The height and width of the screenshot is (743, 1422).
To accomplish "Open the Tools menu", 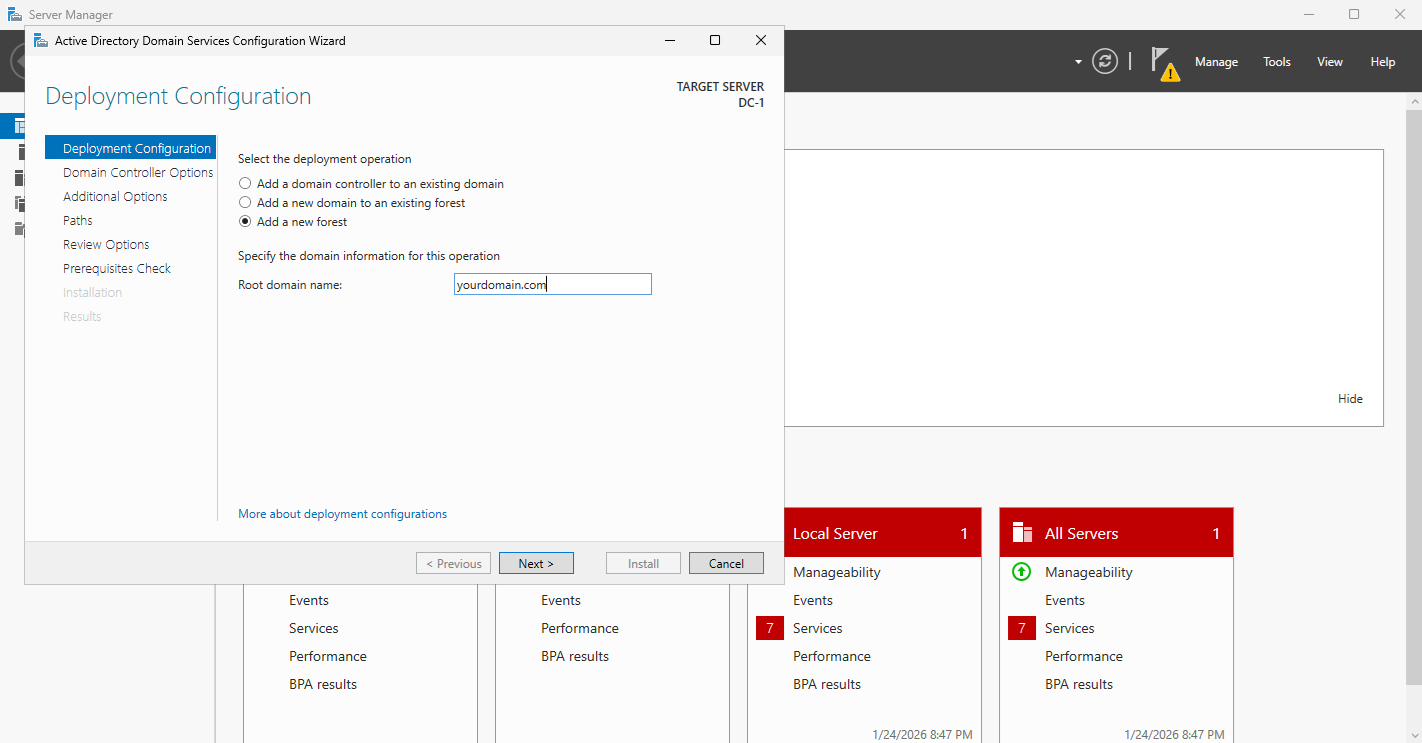I will (1277, 62).
